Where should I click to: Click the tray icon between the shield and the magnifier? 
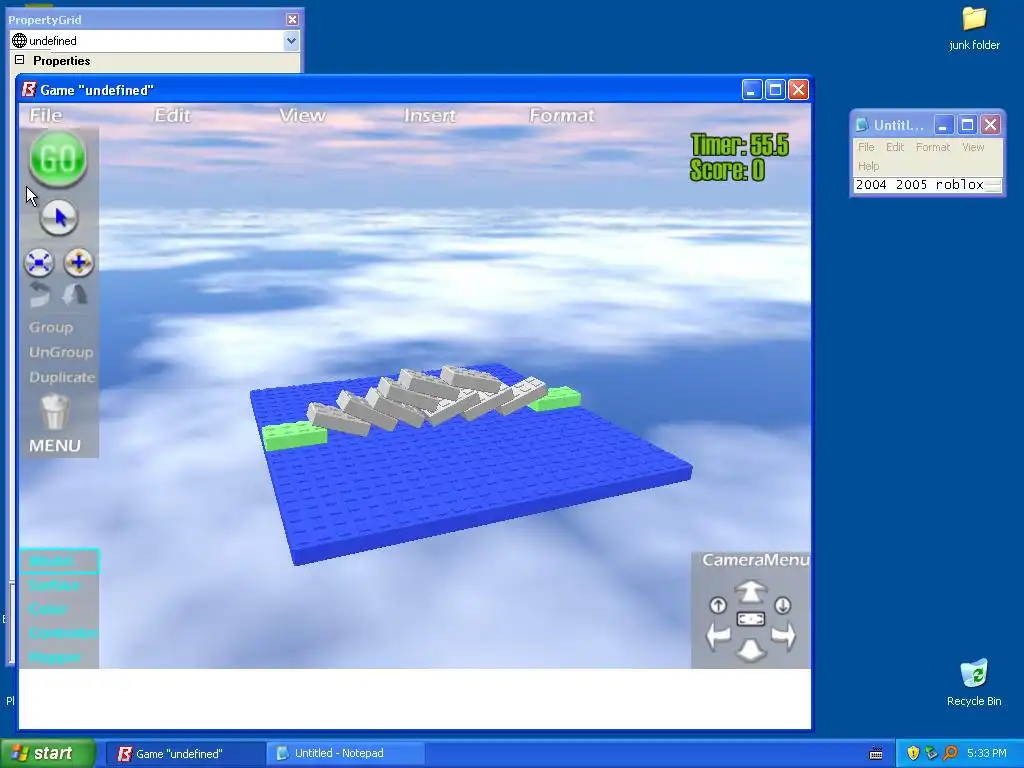931,753
